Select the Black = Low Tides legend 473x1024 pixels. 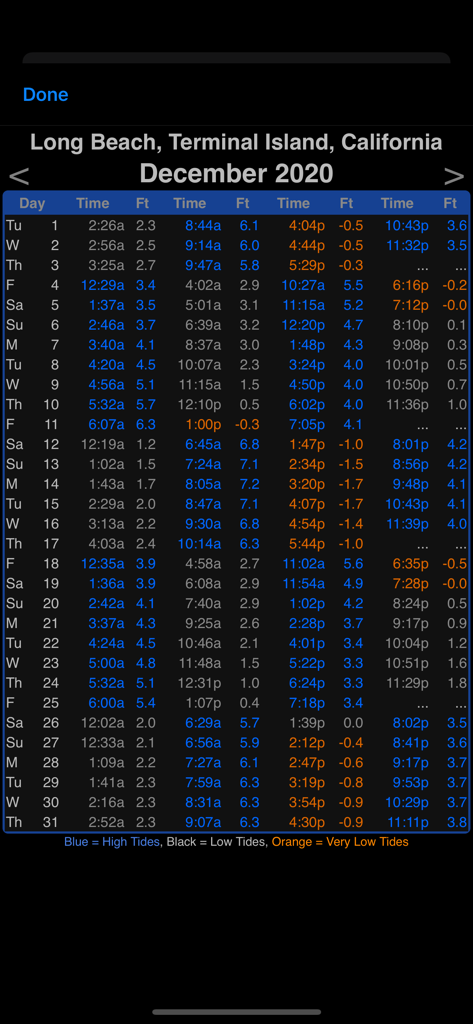point(216,842)
